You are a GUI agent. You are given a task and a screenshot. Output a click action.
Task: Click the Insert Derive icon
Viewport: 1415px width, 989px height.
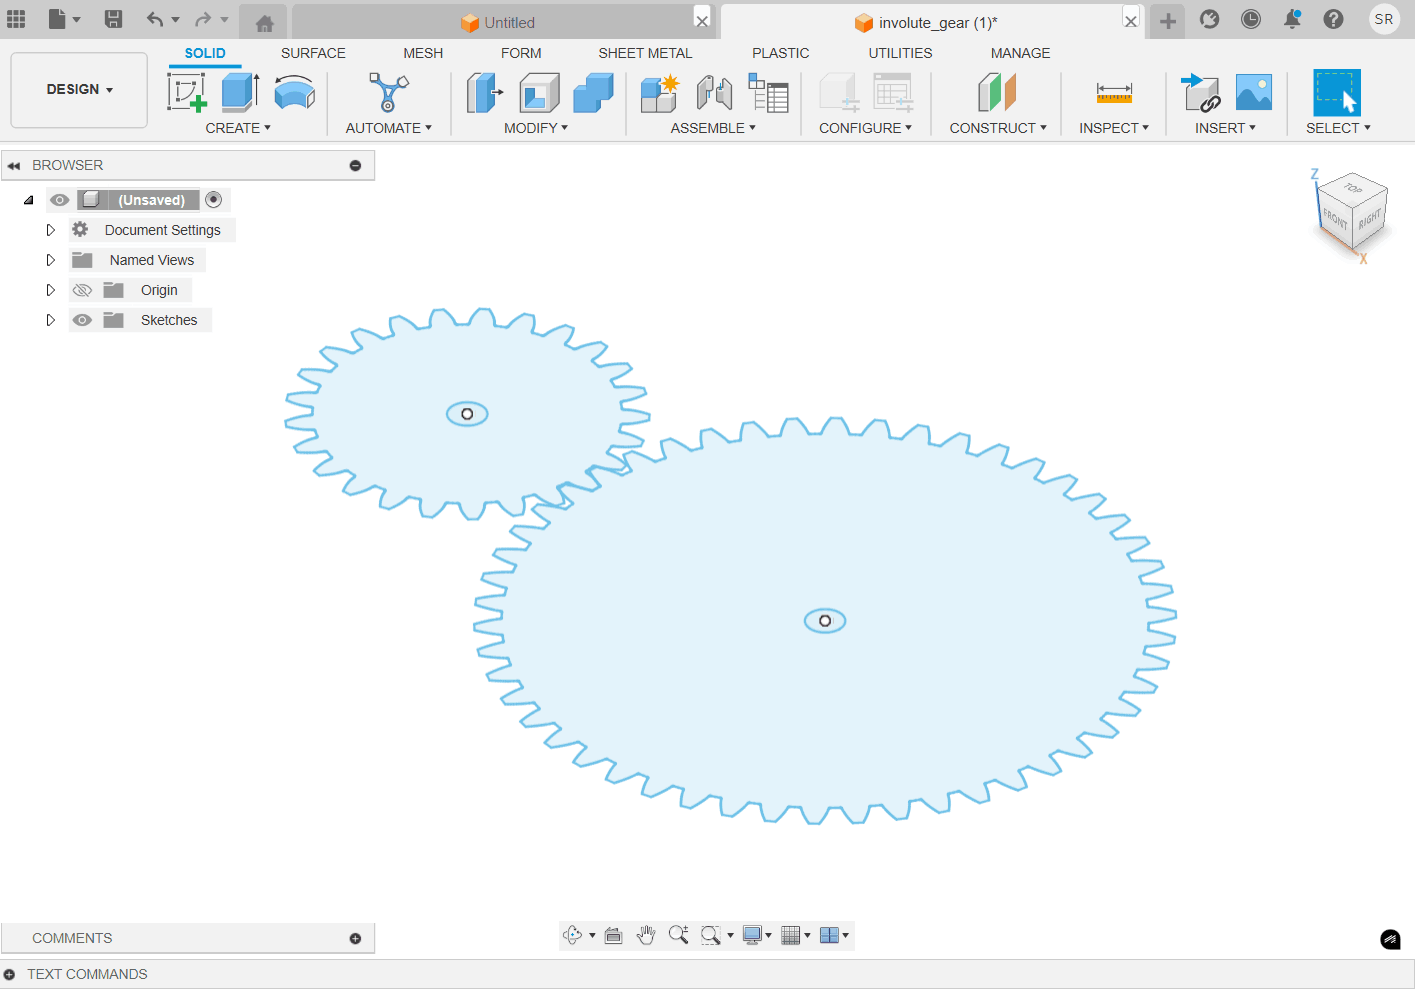[1200, 93]
